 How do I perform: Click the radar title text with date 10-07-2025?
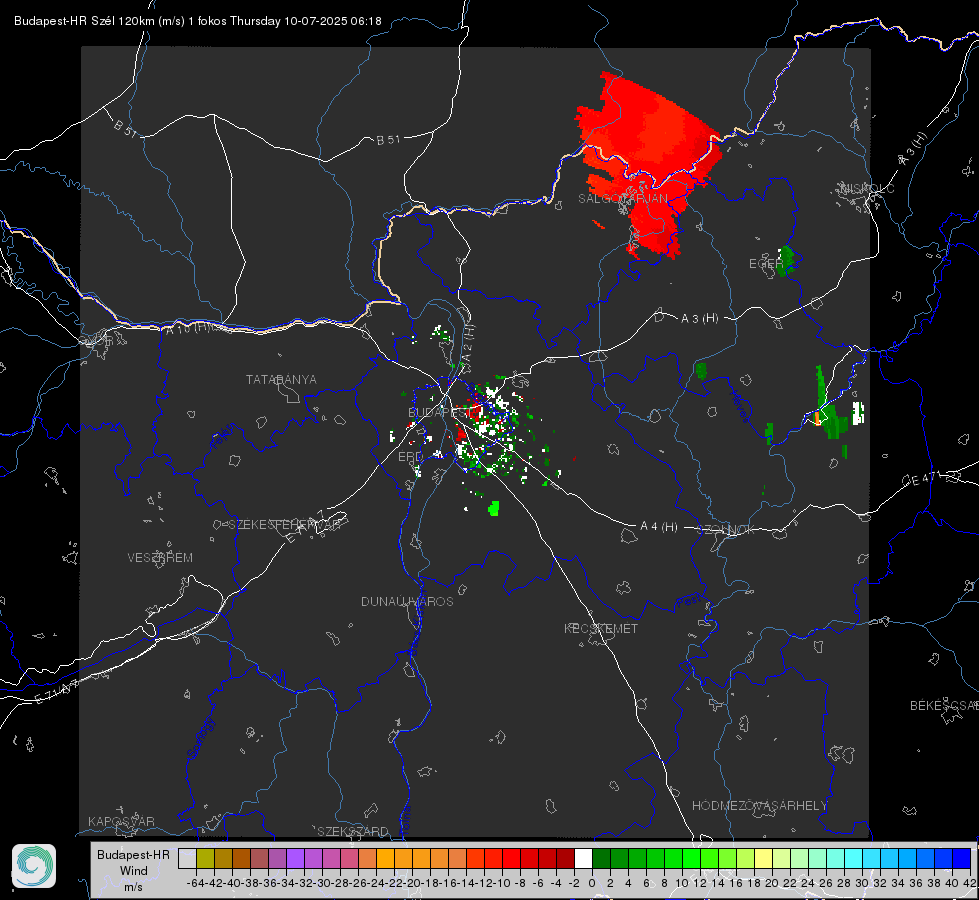click(197, 21)
